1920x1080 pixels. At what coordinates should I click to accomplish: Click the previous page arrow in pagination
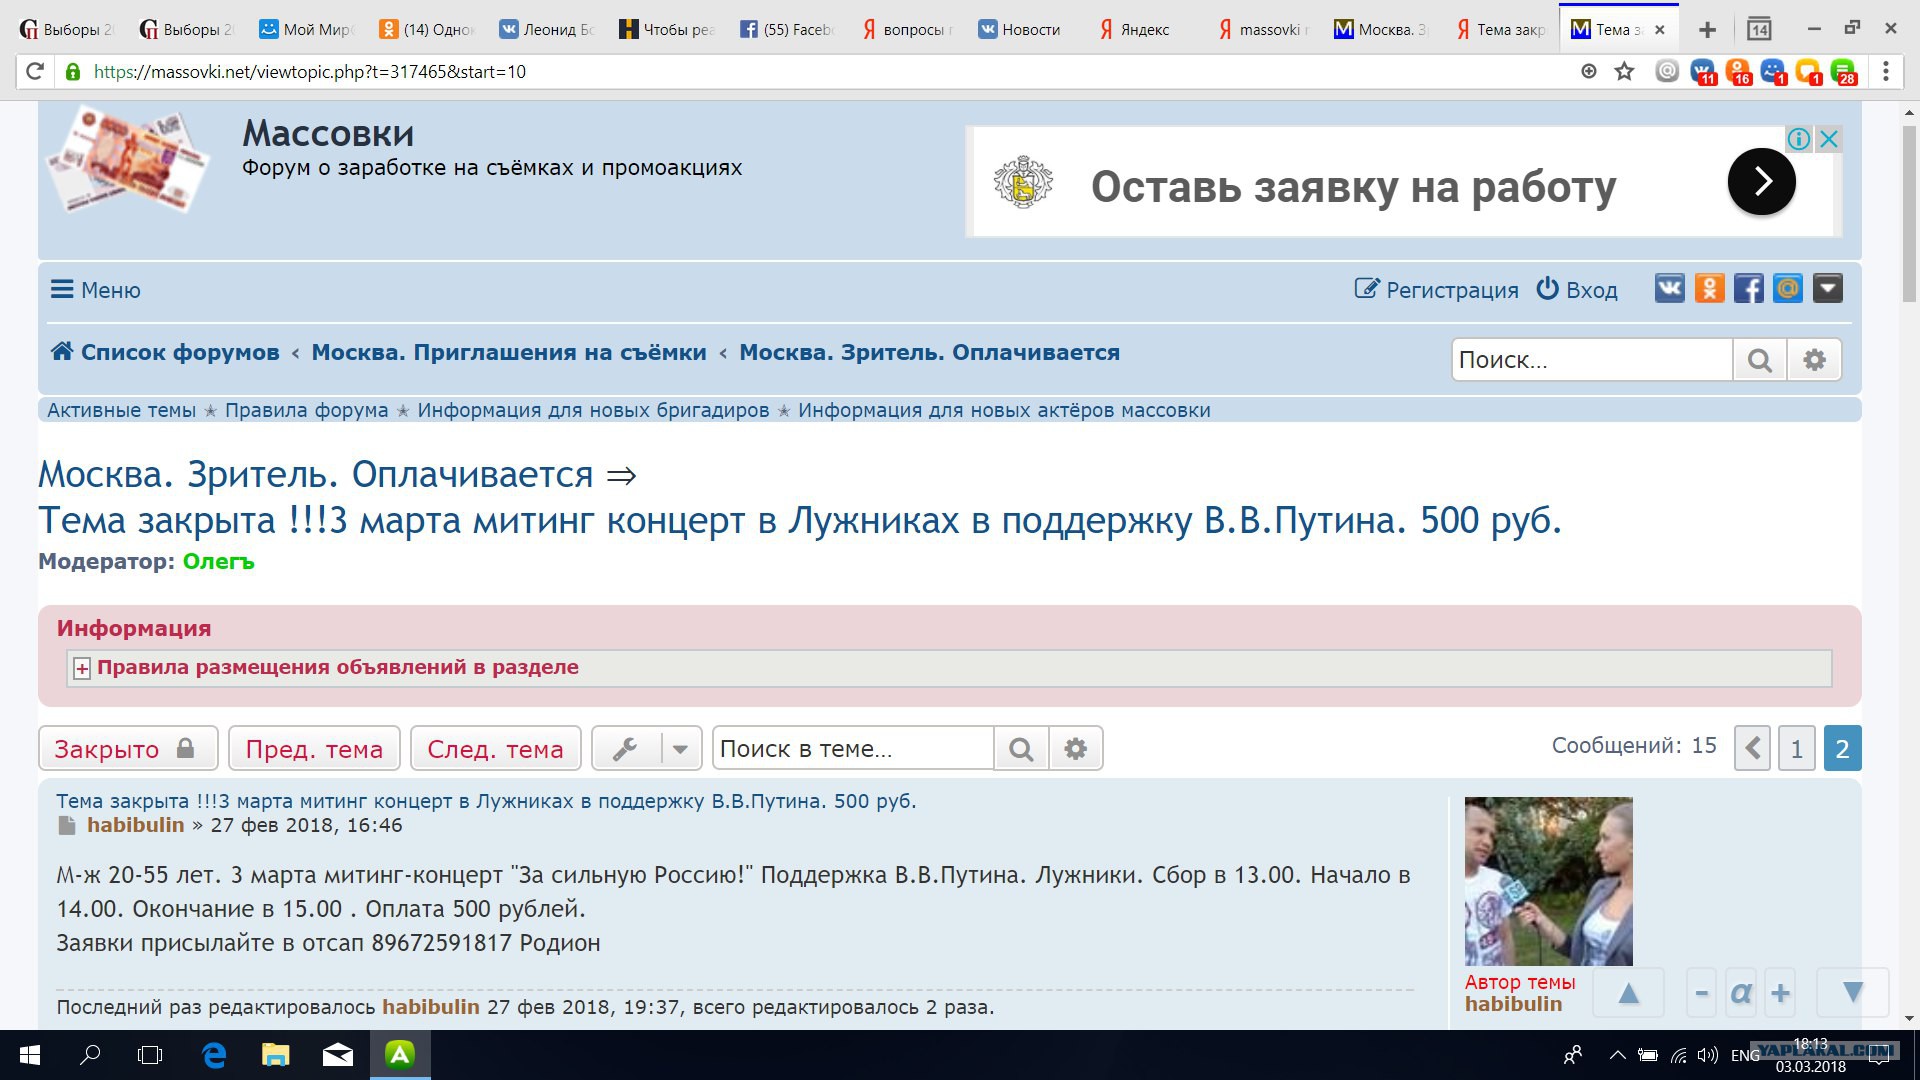click(1752, 749)
